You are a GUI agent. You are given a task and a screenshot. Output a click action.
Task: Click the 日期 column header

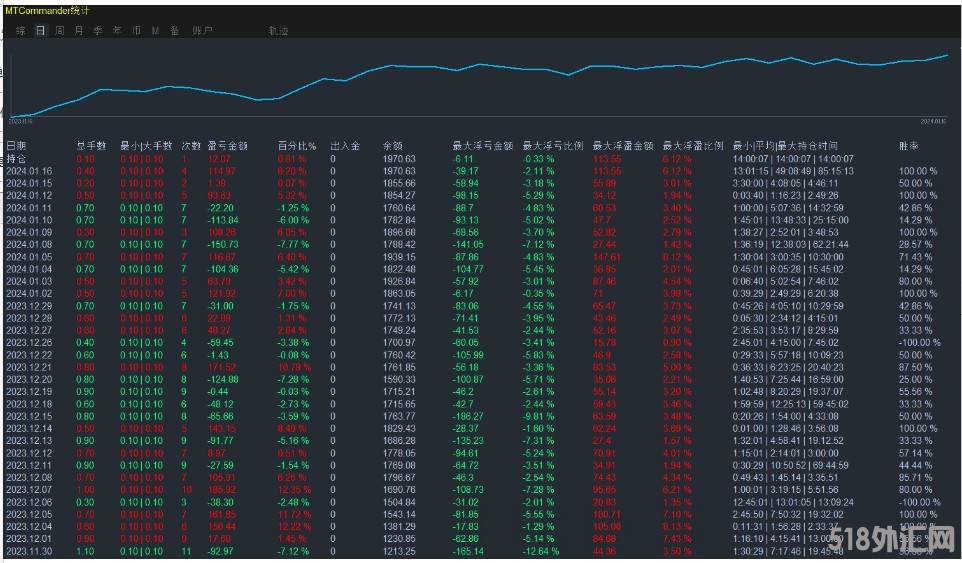(17, 146)
